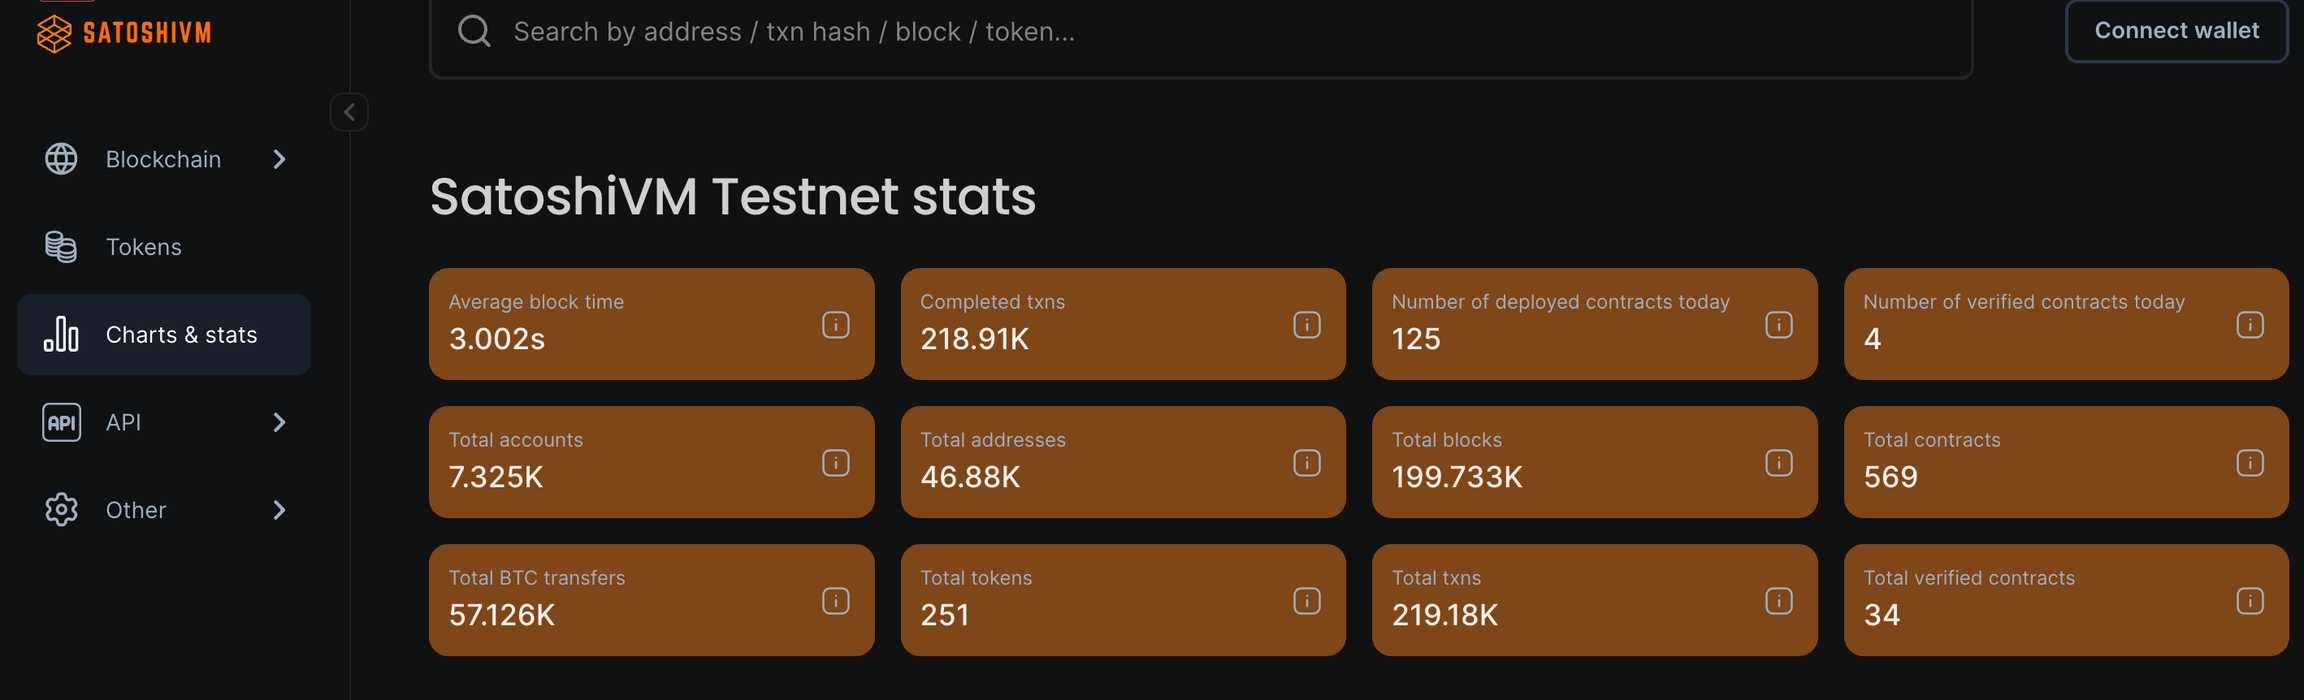
Task: Click the SatoshiVM logo icon
Action: (54, 33)
